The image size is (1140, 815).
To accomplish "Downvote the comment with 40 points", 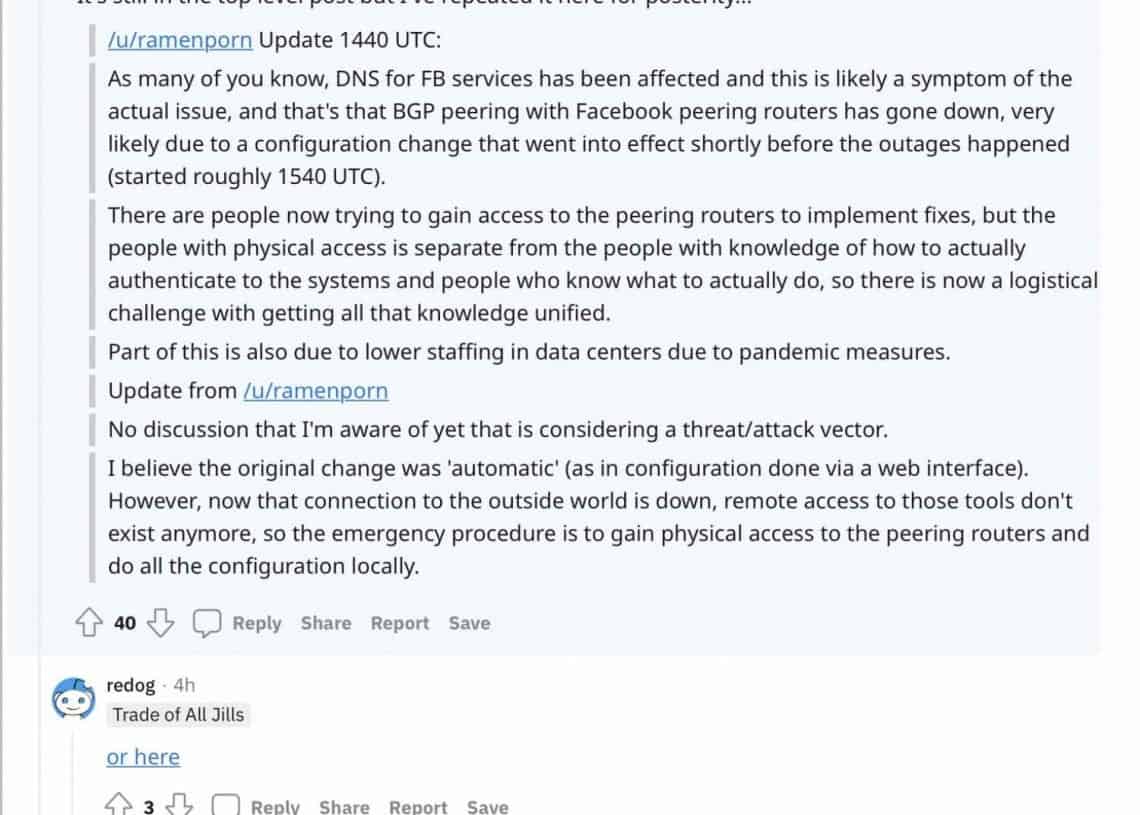I will pos(160,623).
